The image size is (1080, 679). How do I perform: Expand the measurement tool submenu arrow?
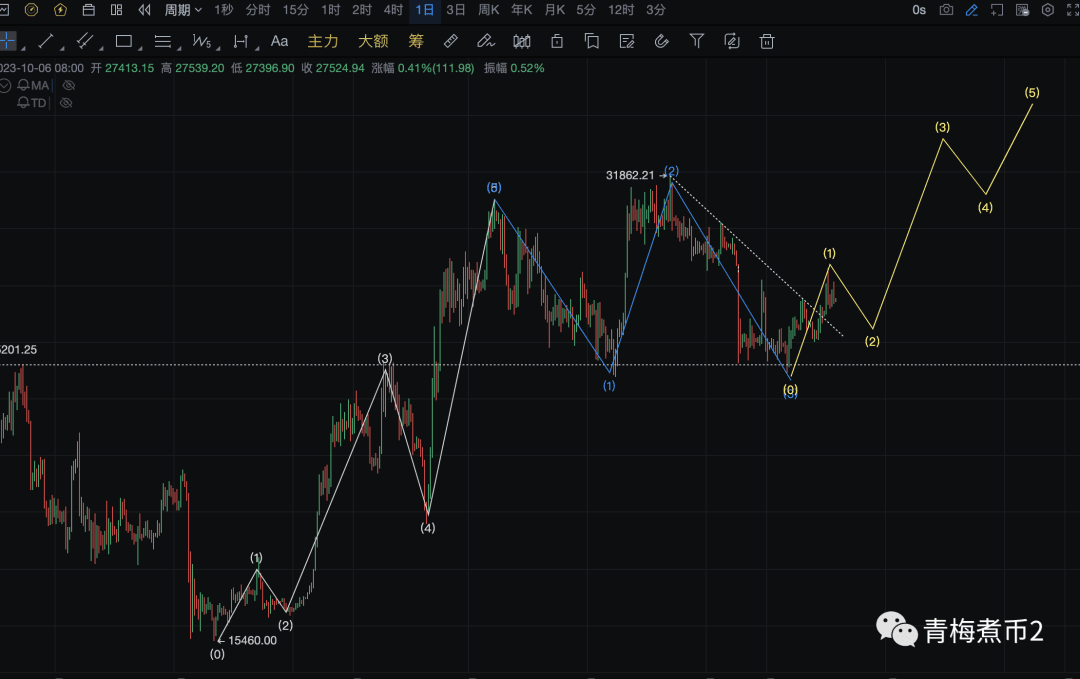tap(257, 48)
